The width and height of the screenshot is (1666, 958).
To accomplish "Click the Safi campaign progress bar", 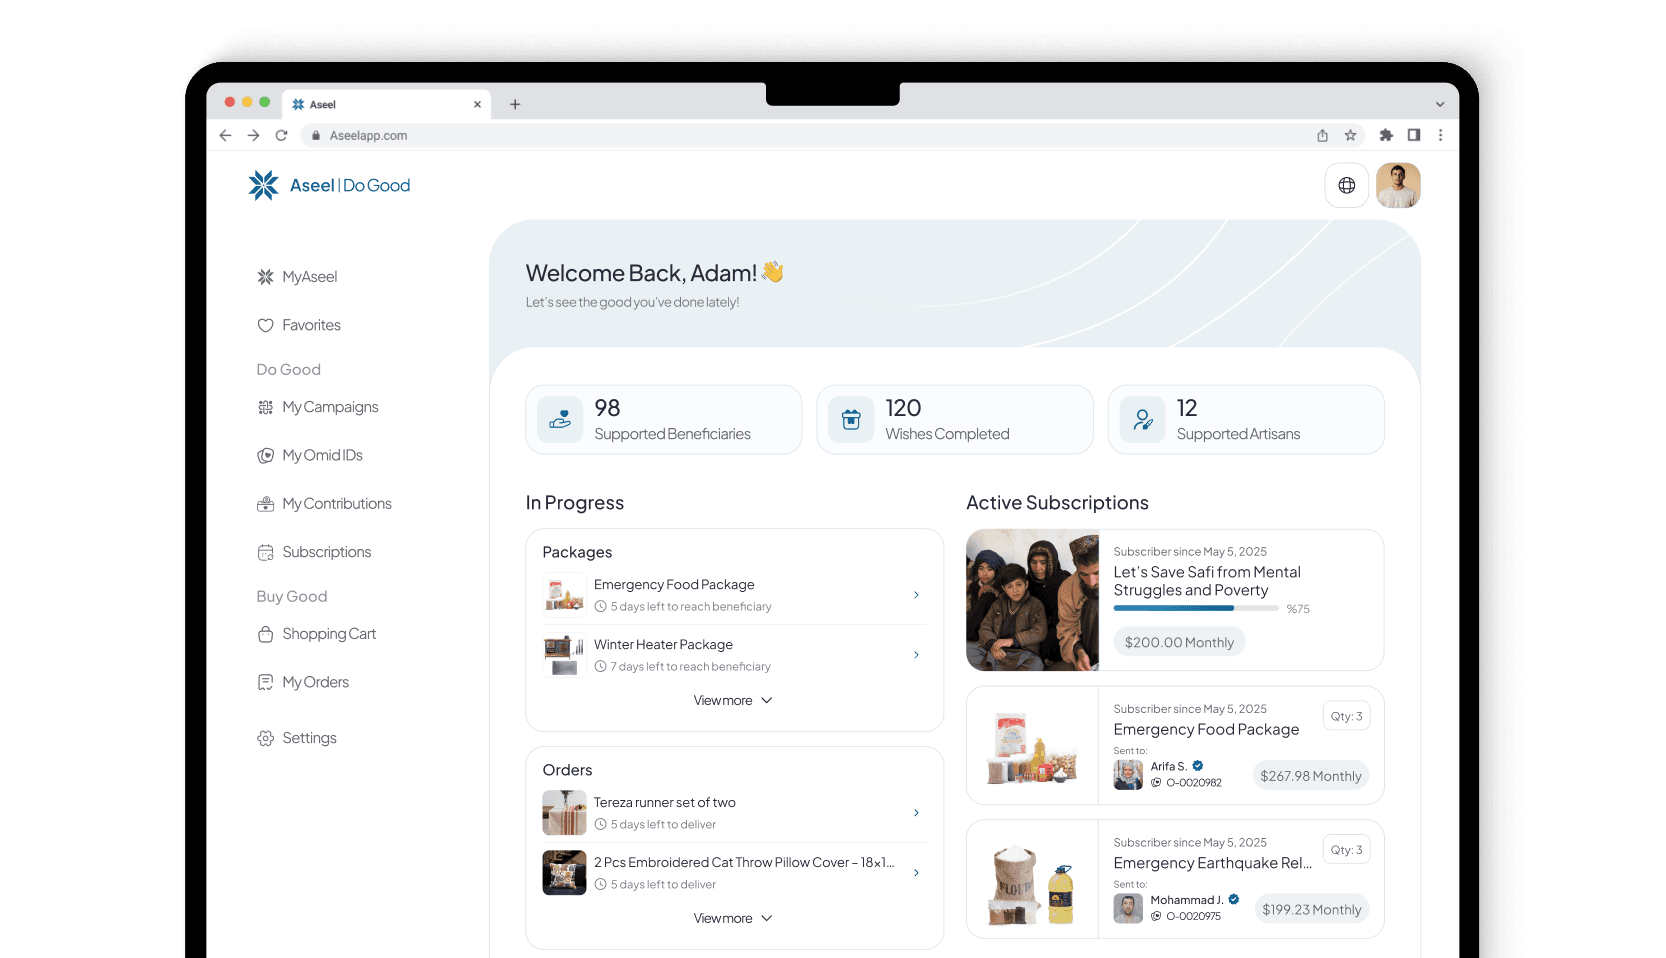I will pos(1193,608).
